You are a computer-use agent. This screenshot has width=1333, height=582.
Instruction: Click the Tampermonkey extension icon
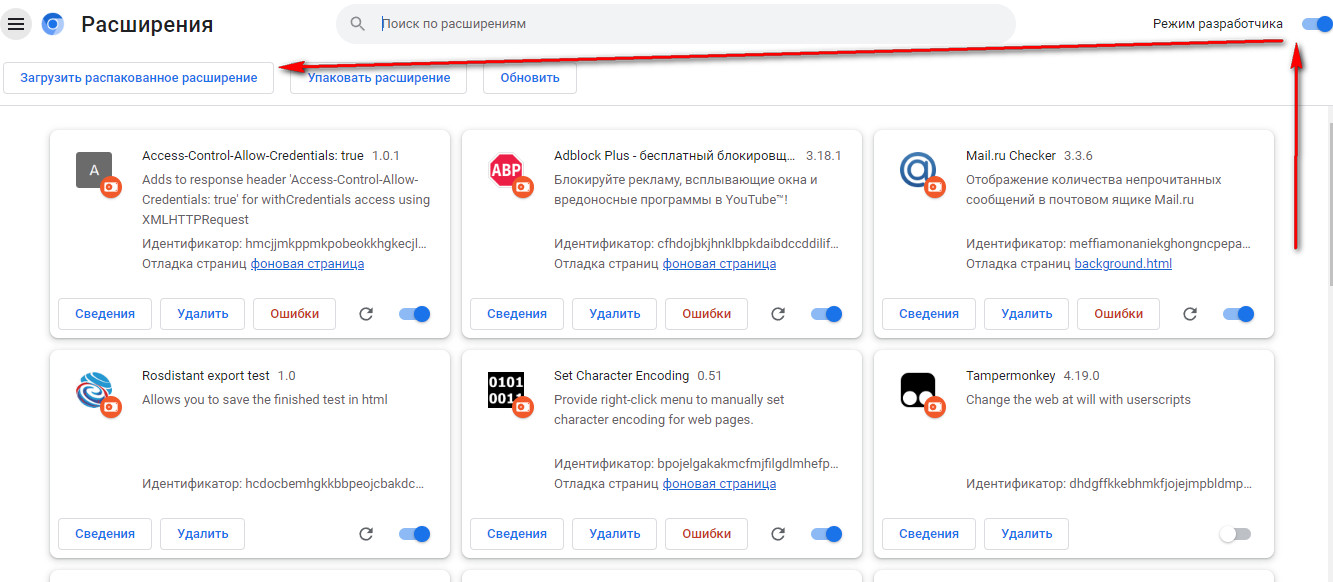(918, 390)
